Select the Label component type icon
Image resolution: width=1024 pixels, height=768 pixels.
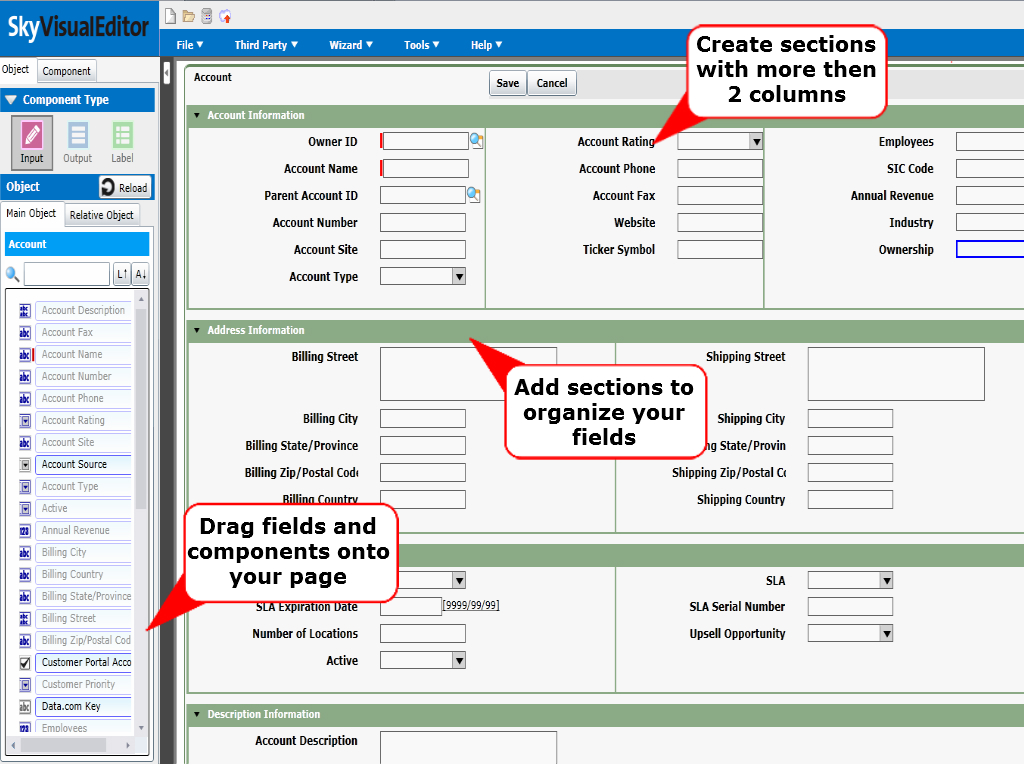(x=122, y=141)
